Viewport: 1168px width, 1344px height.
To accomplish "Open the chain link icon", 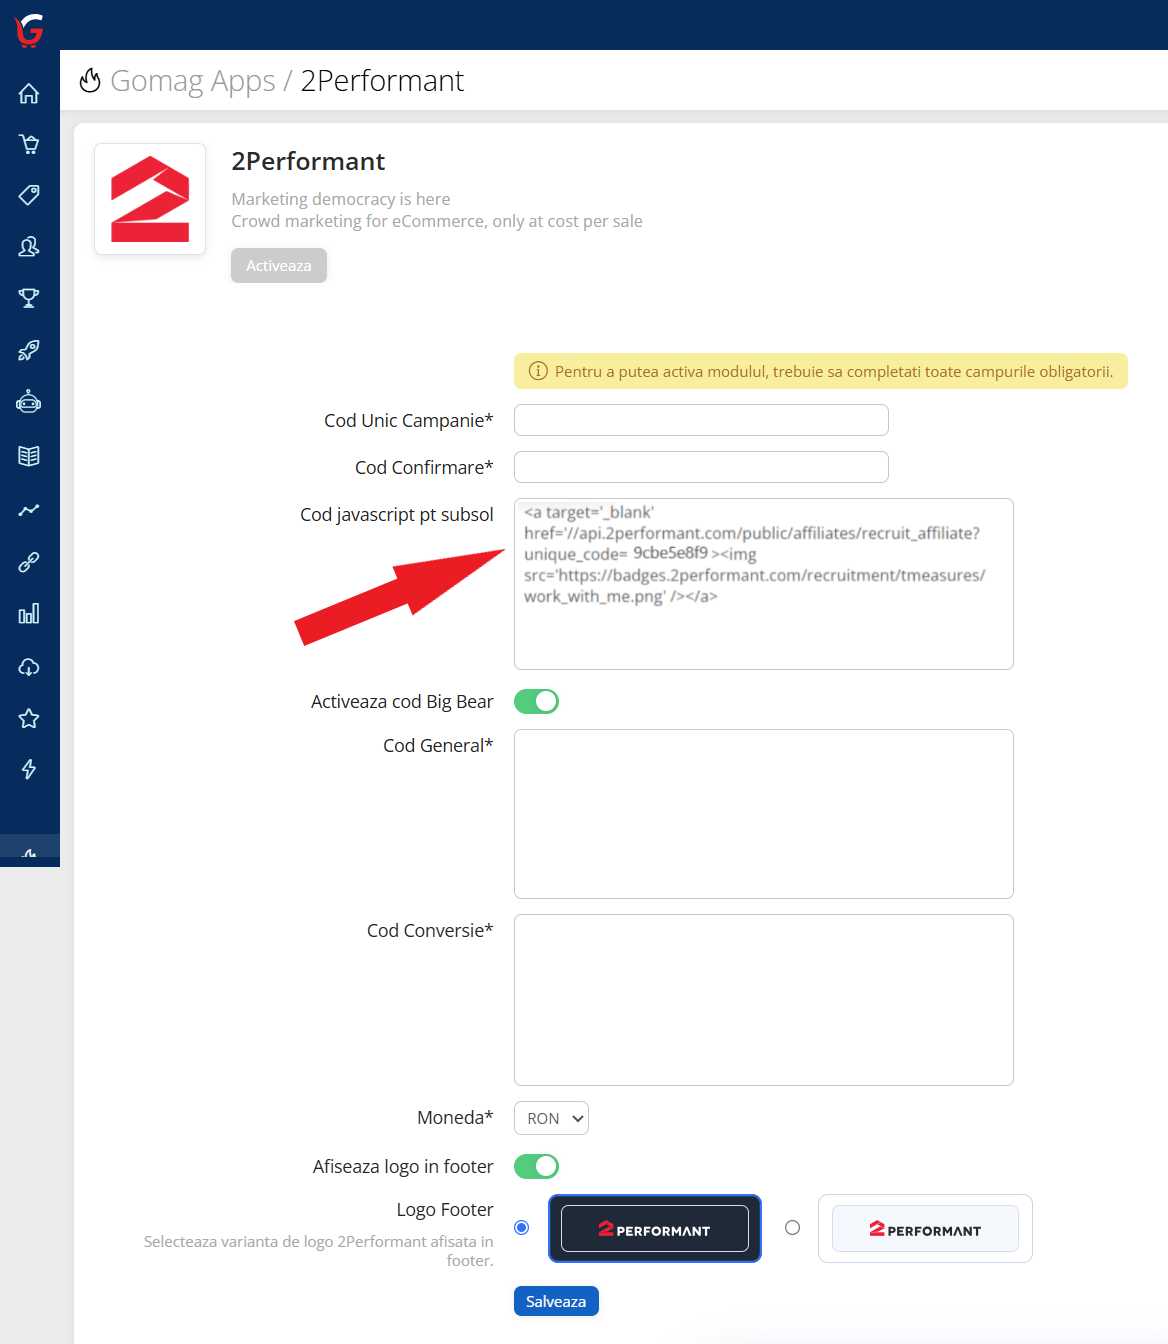I will 29,562.
